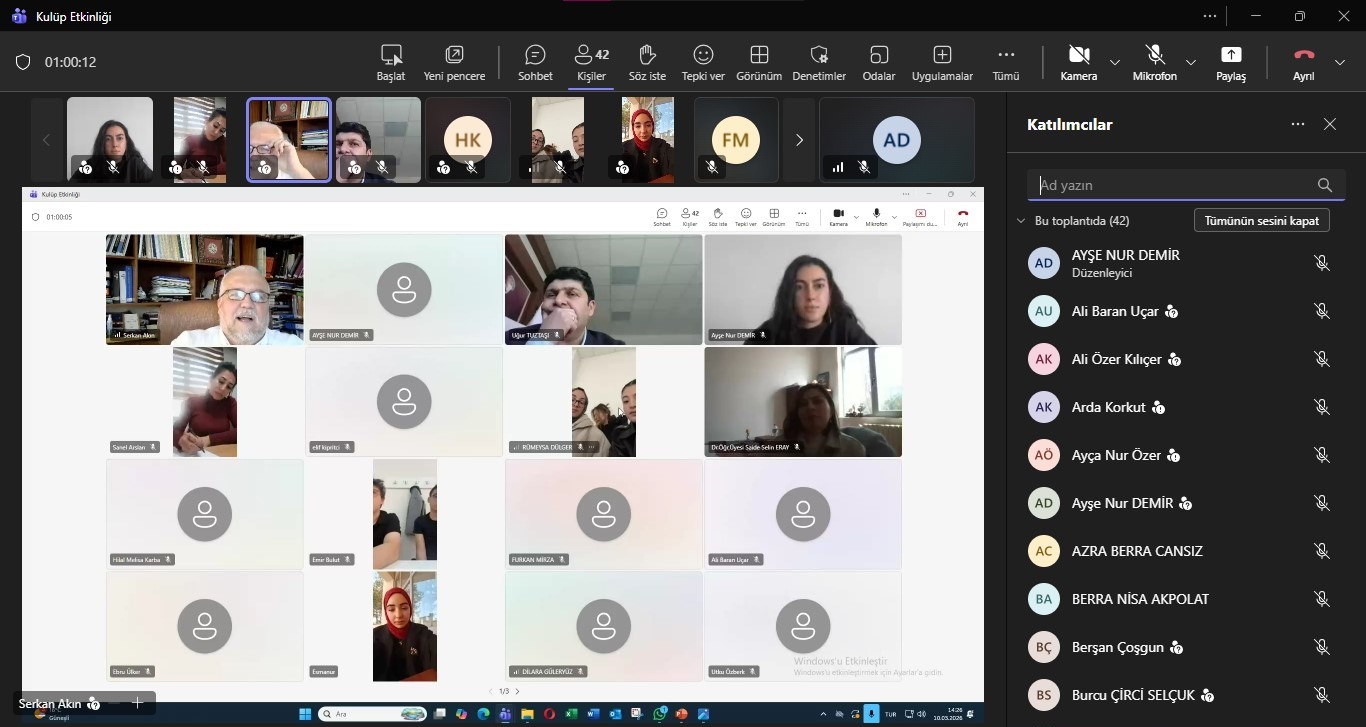This screenshot has height=727, width=1366.
Task: Toggle the Mikrofon mute state
Action: 1154,62
